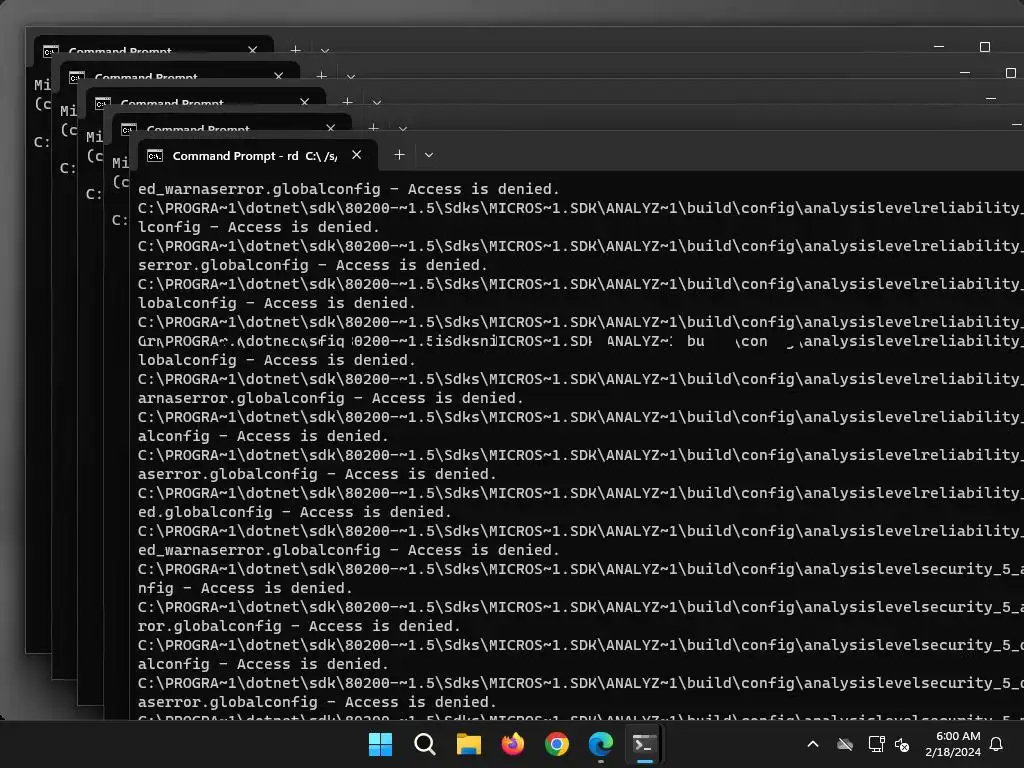Open a new tab in the front Command Prompt window
This screenshot has width=1024, height=768.
coord(399,155)
